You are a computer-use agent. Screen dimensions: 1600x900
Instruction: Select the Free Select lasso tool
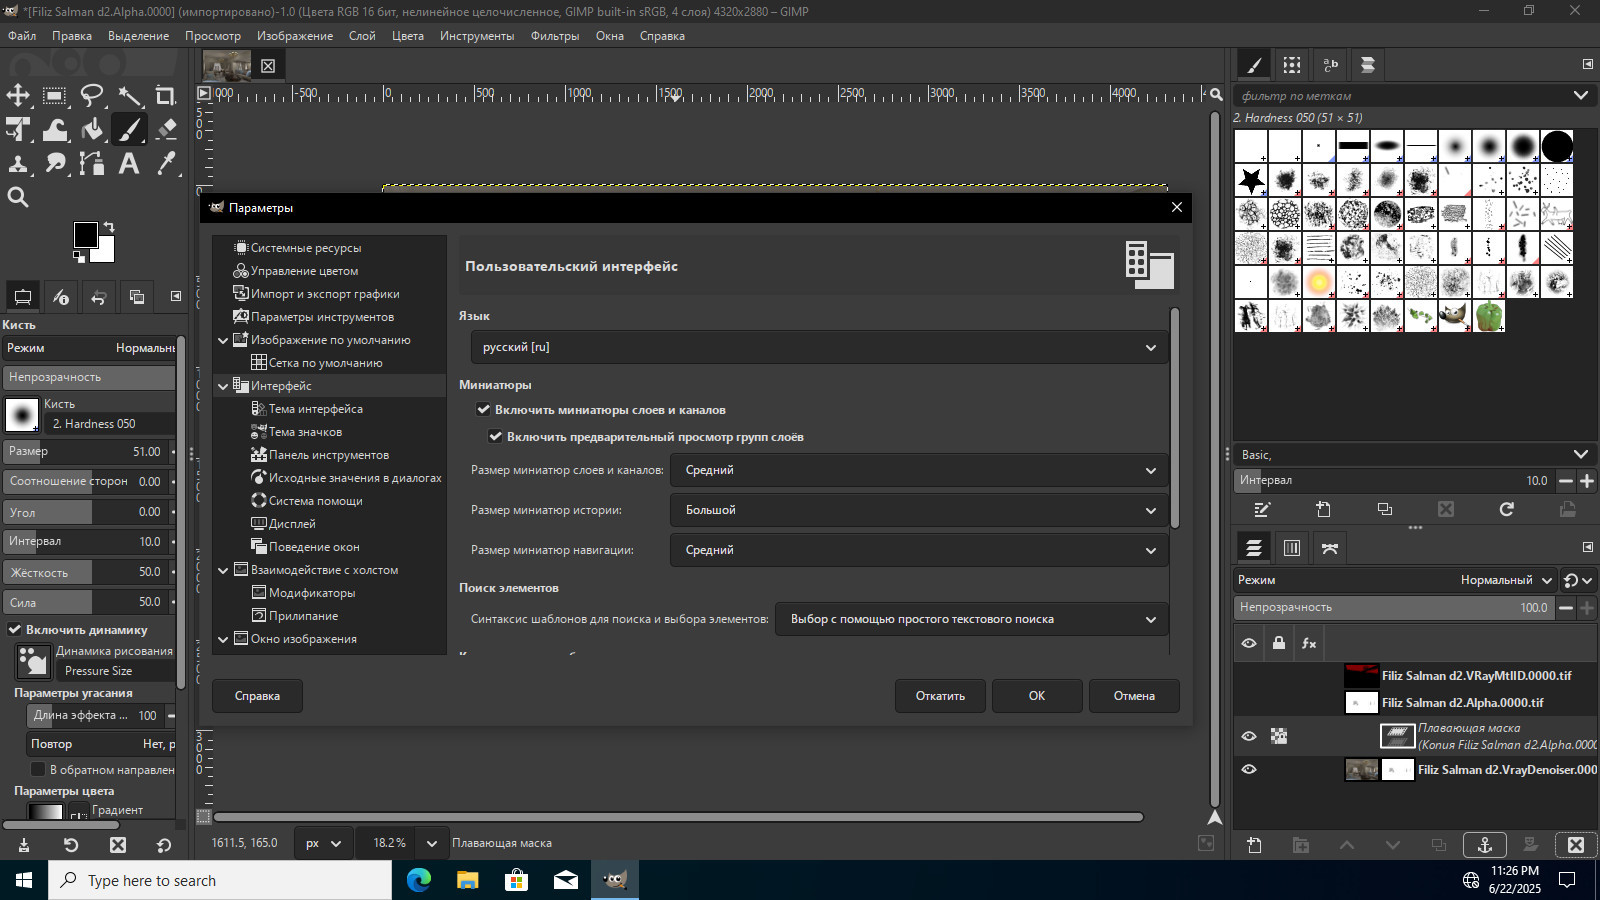click(x=92, y=95)
